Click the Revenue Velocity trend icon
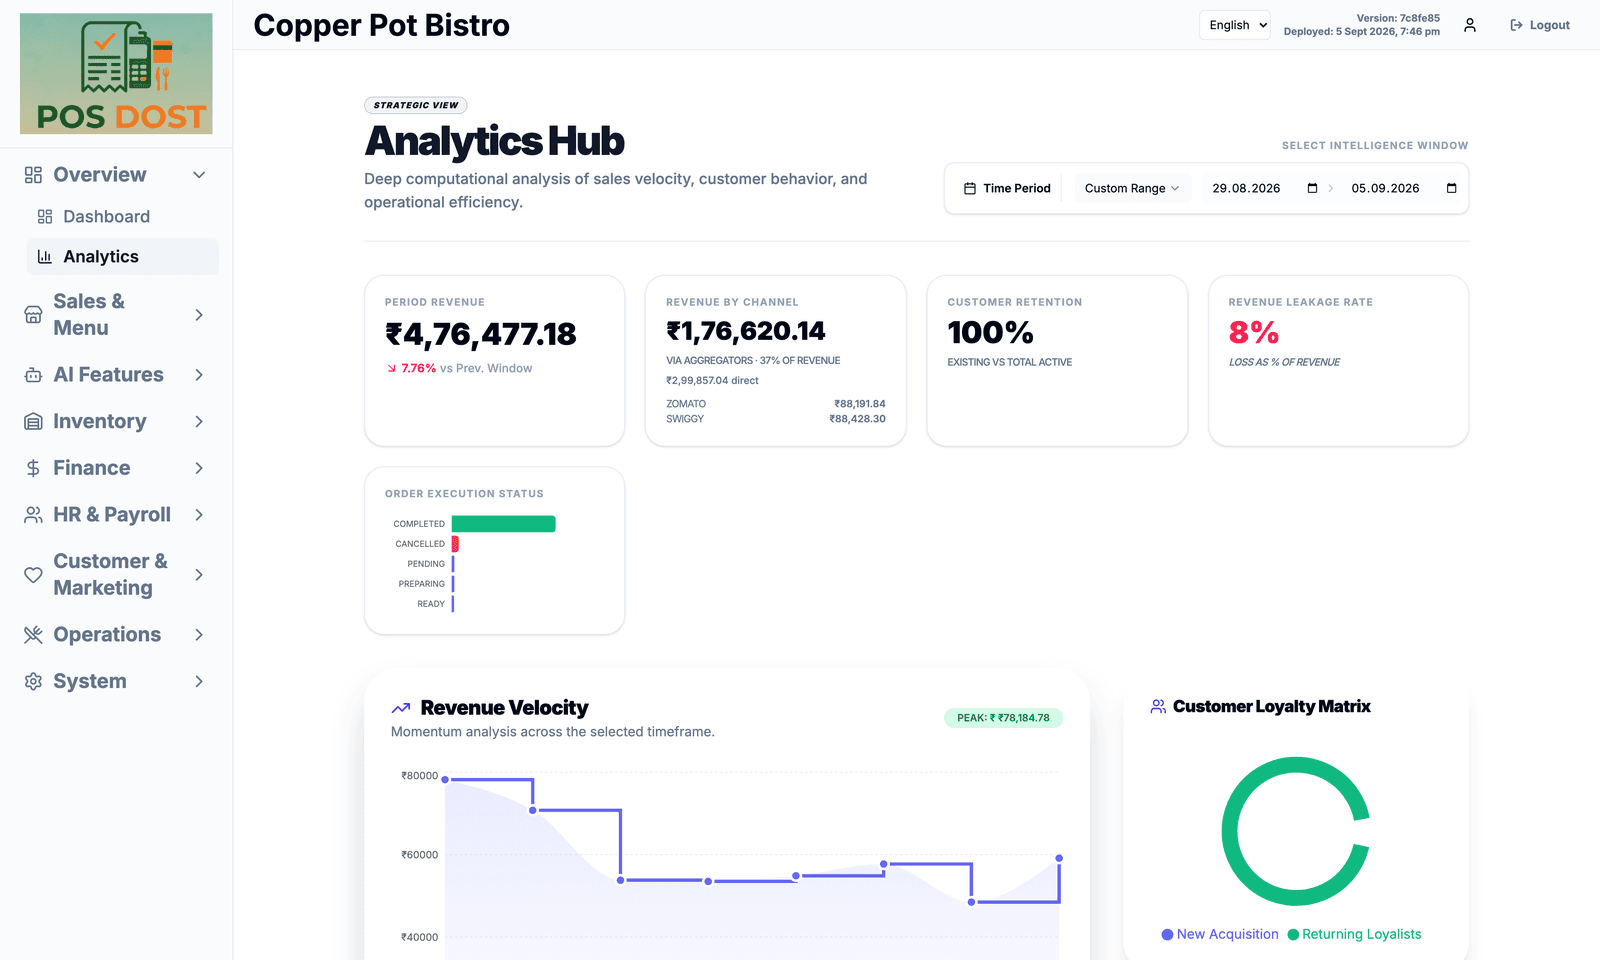Image resolution: width=1600 pixels, height=960 pixels. 401,708
